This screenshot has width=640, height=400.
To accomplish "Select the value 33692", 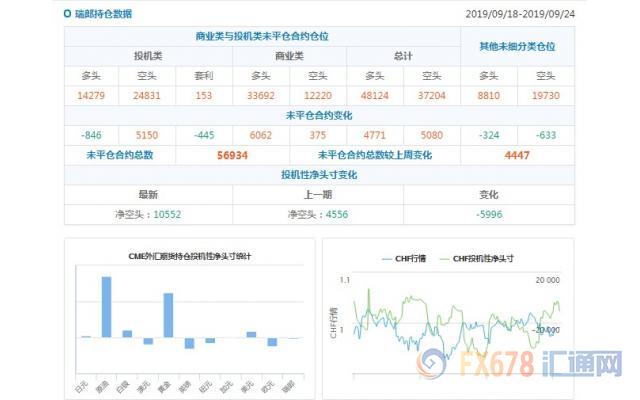I will pos(261,96).
